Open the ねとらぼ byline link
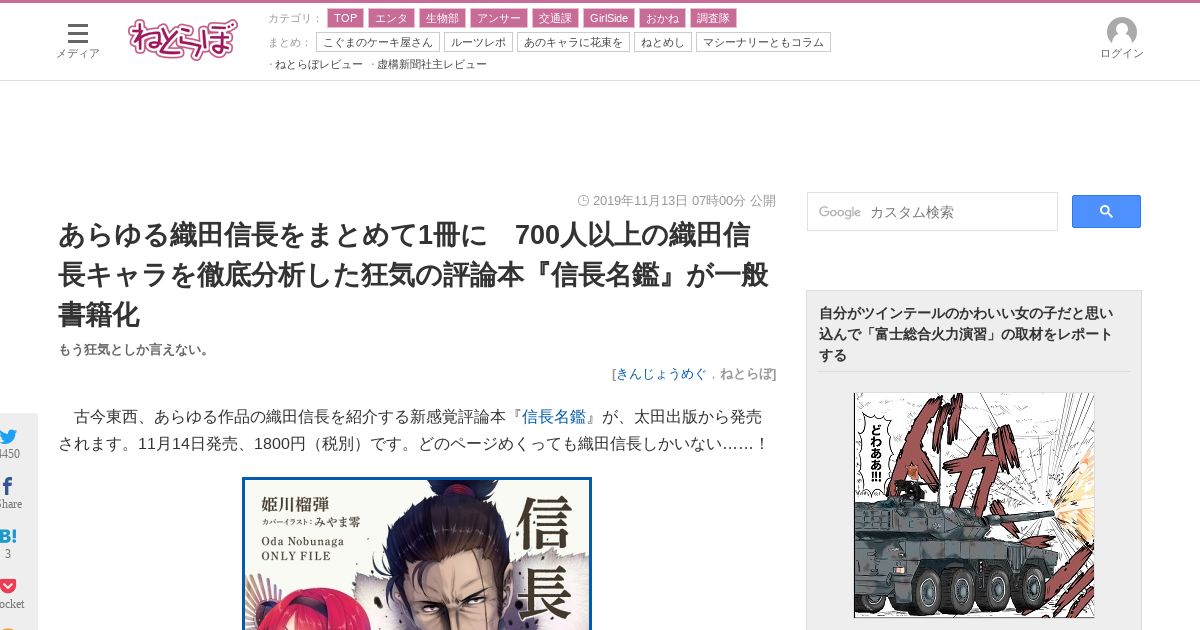The width and height of the screenshot is (1200, 630). point(746,374)
